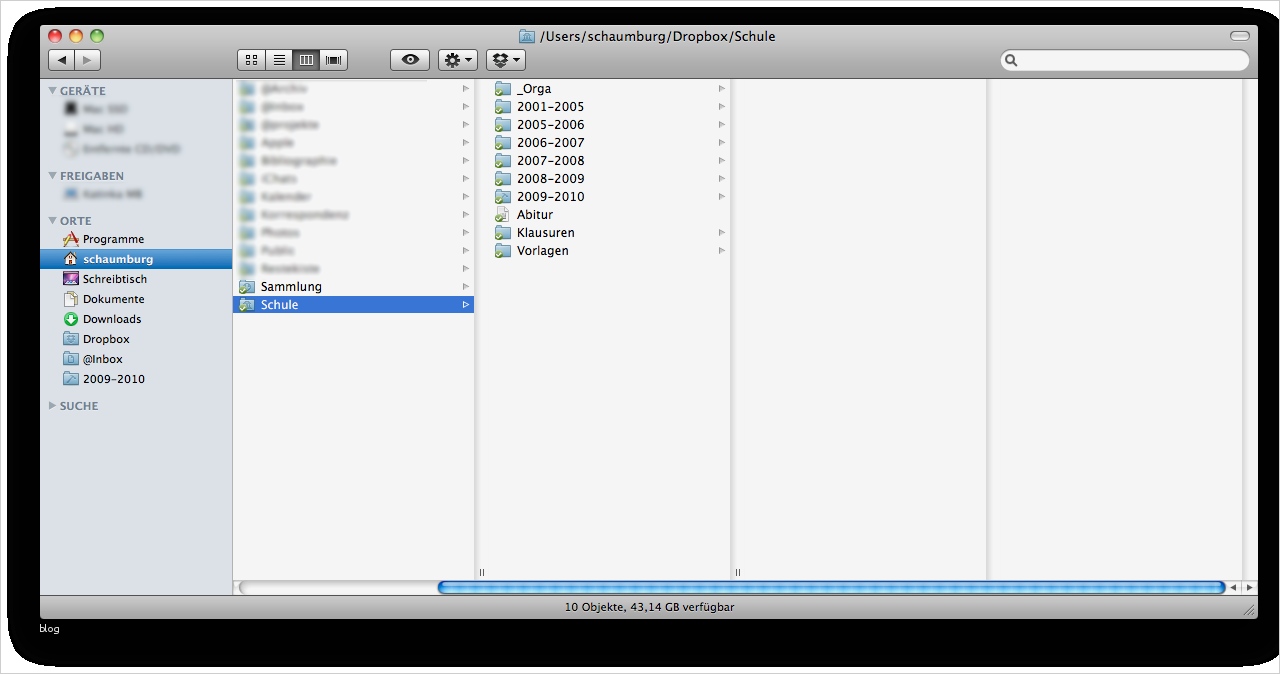Expand the _Orga folder arrow
Viewport: 1280px width, 674px height.
[x=722, y=89]
